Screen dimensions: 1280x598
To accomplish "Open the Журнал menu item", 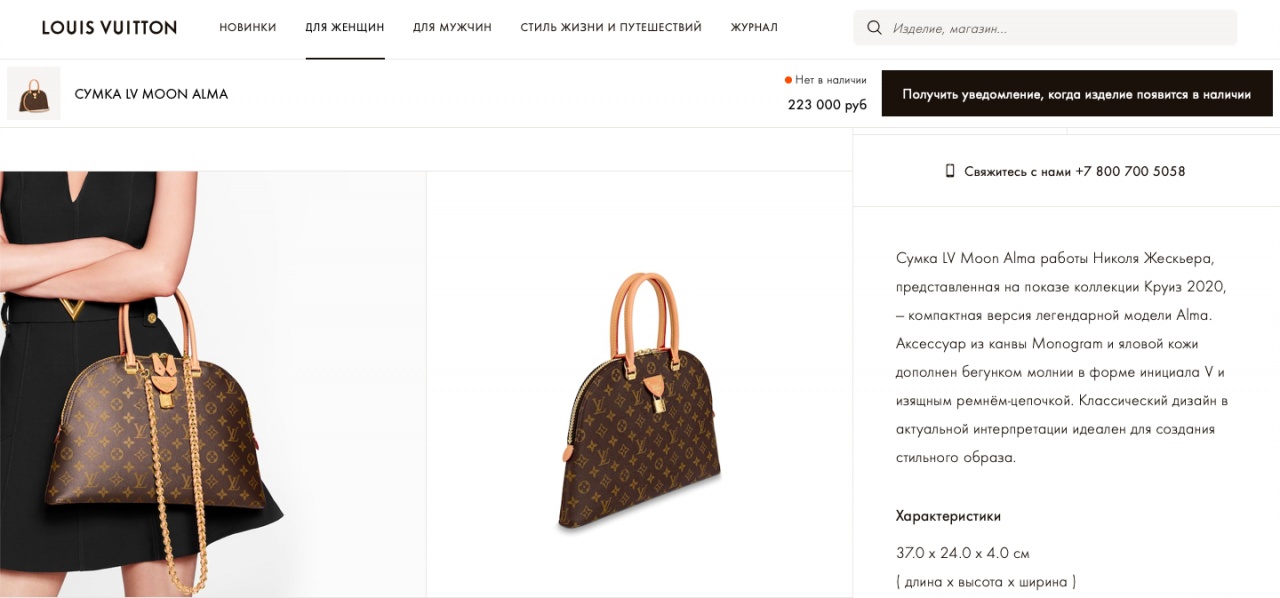I will [754, 28].
